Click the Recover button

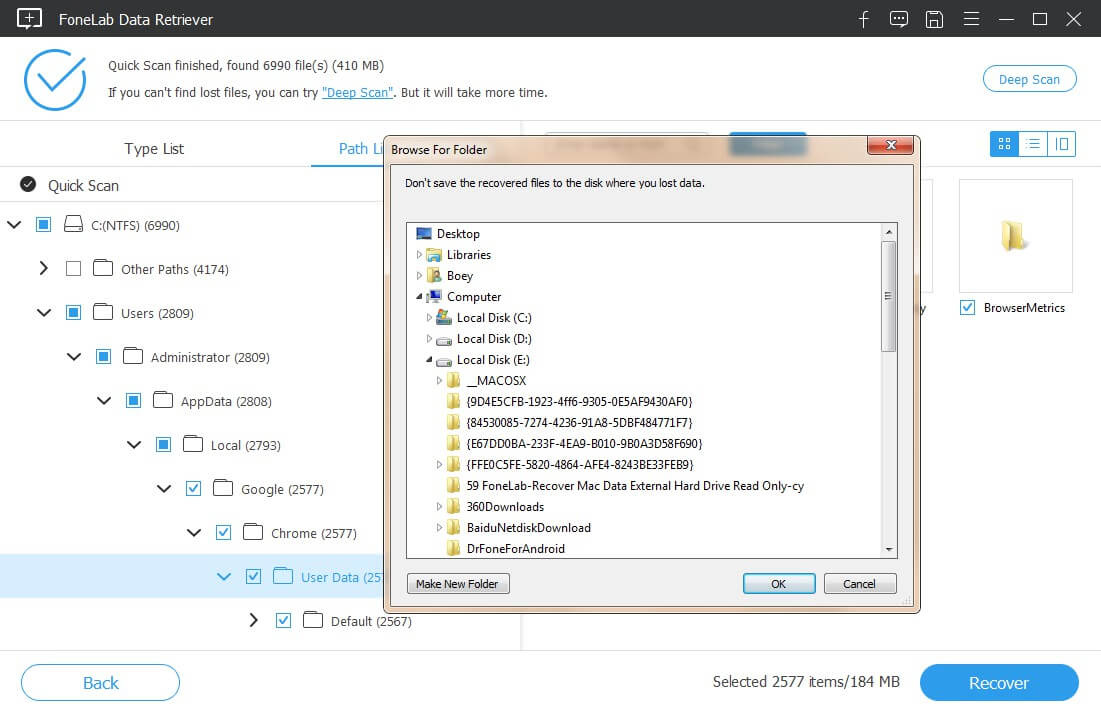click(998, 683)
